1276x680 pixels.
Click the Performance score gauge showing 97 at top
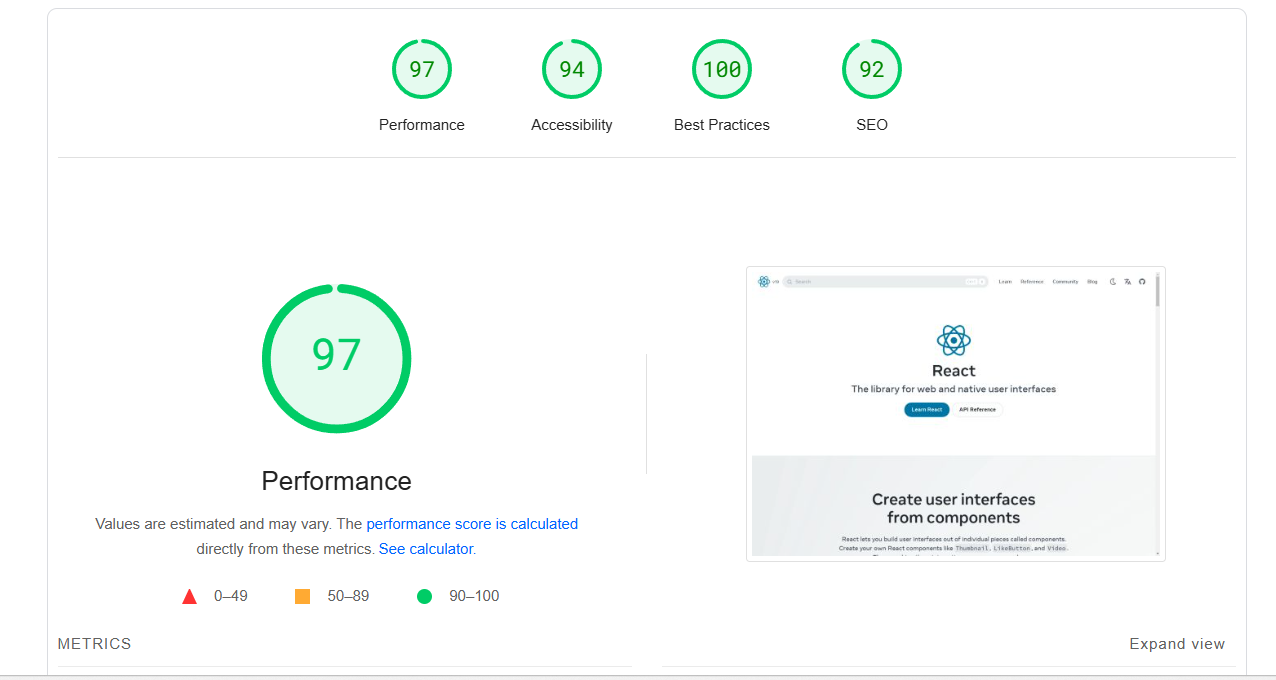tap(421, 69)
